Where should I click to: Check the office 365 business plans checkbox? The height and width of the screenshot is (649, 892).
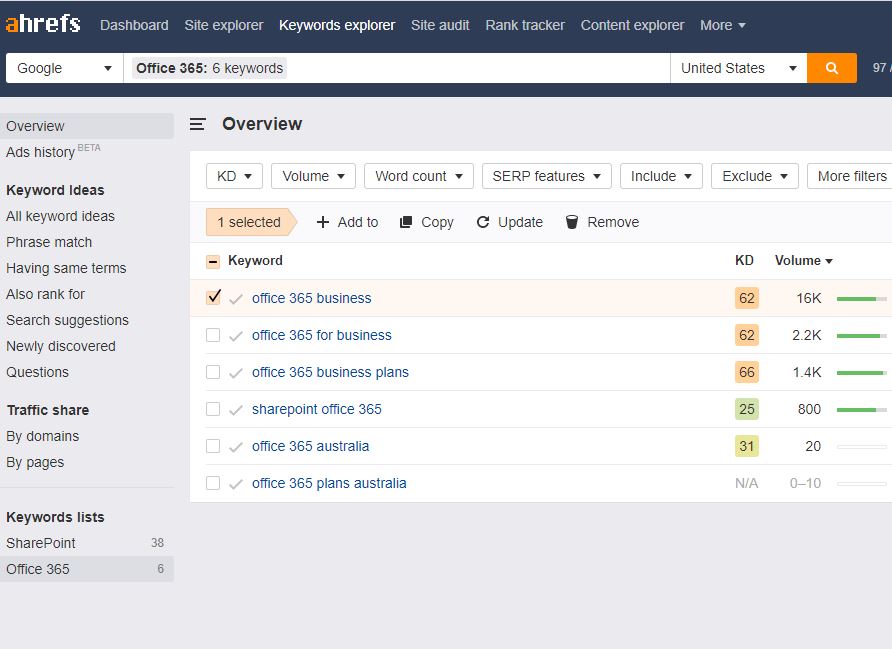click(x=213, y=372)
